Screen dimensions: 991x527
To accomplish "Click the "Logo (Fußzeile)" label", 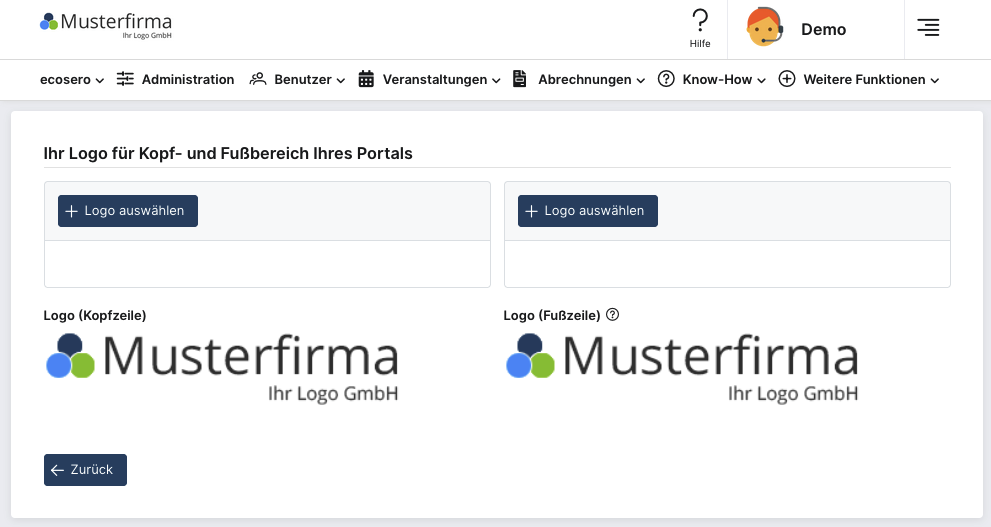I will [x=552, y=315].
